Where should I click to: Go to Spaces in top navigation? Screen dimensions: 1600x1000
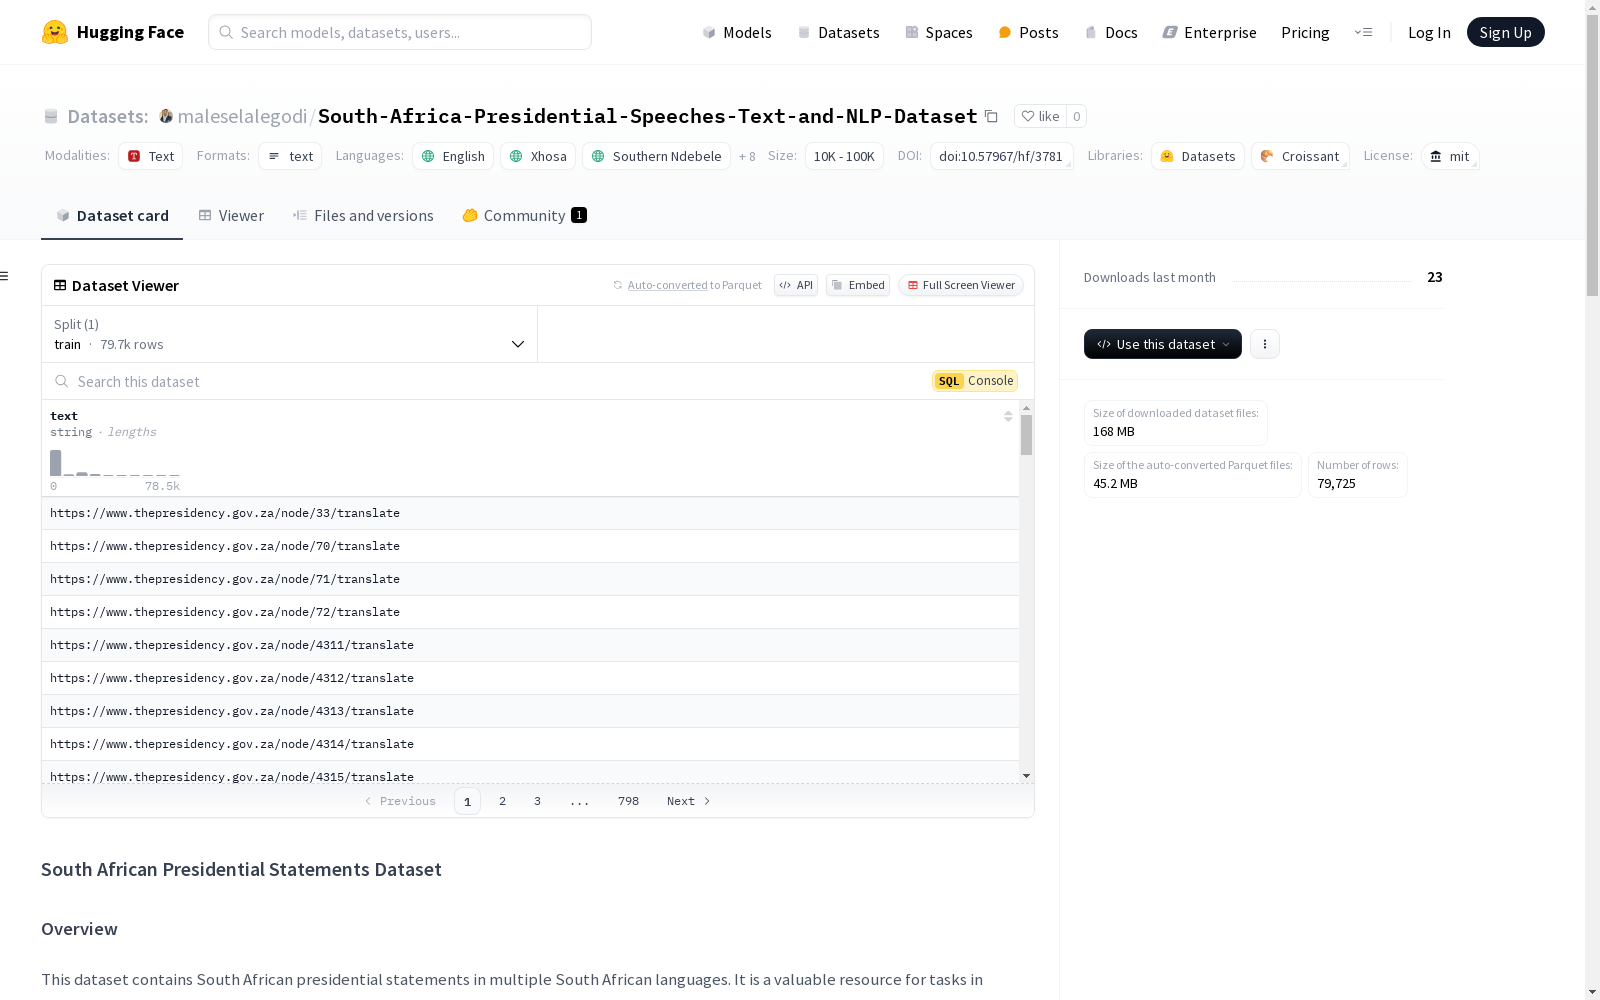pos(939,32)
